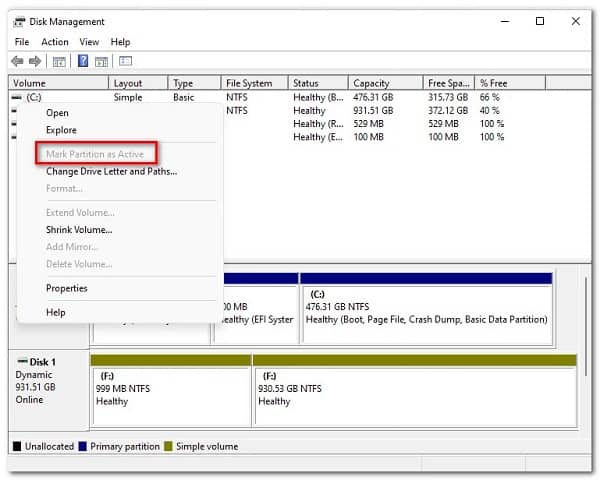The height and width of the screenshot is (480, 600).
Task: Click the graphical view vertical scrollbar
Action: (x=586, y=327)
